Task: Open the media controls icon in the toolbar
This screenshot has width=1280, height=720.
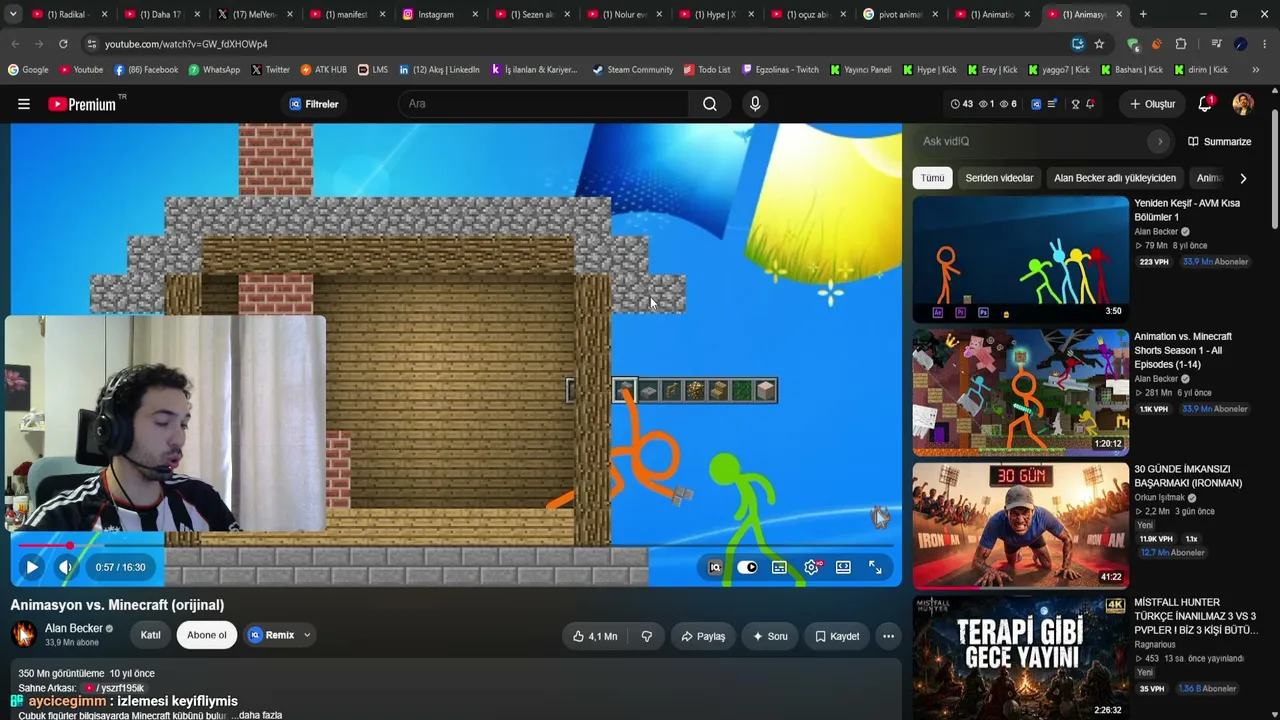Action: (x=1216, y=44)
